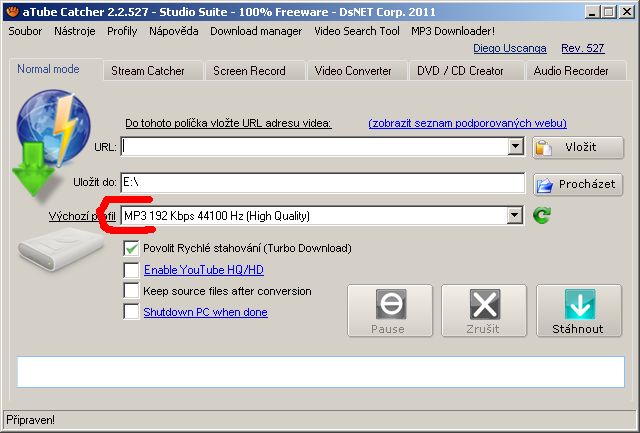Image resolution: width=640 pixels, height=433 pixels.
Task: Expand the URL history dropdown arrow
Action: (x=516, y=147)
